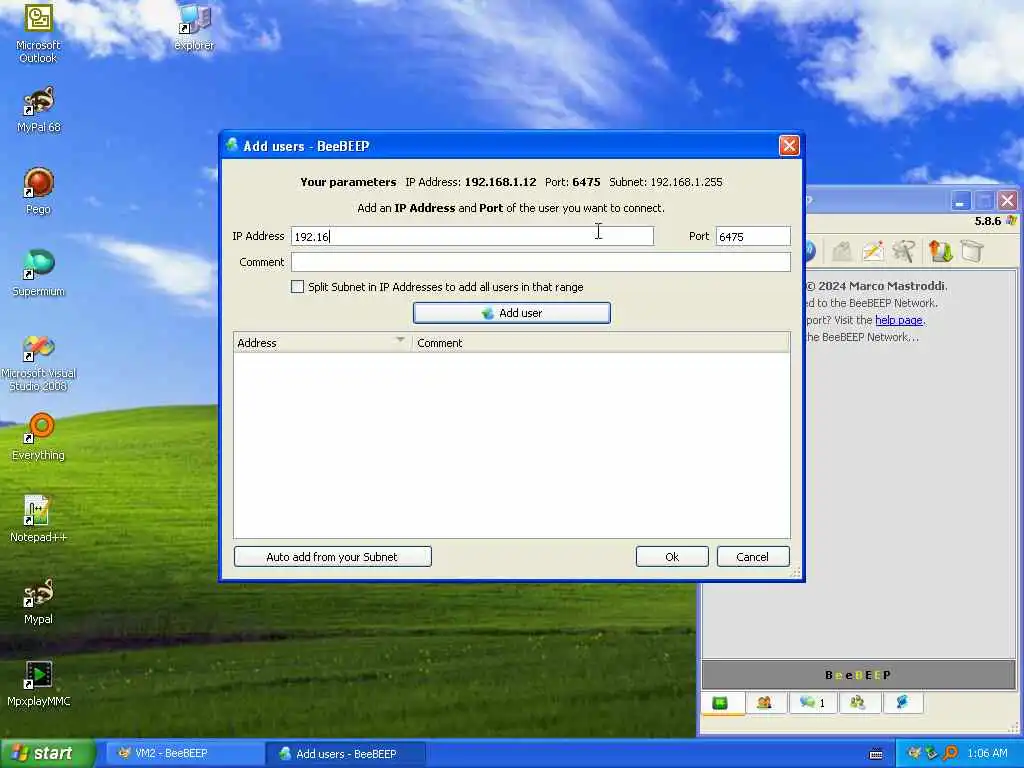Click into the Port field
Viewport: 1024px width, 768px height.
[x=753, y=236]
